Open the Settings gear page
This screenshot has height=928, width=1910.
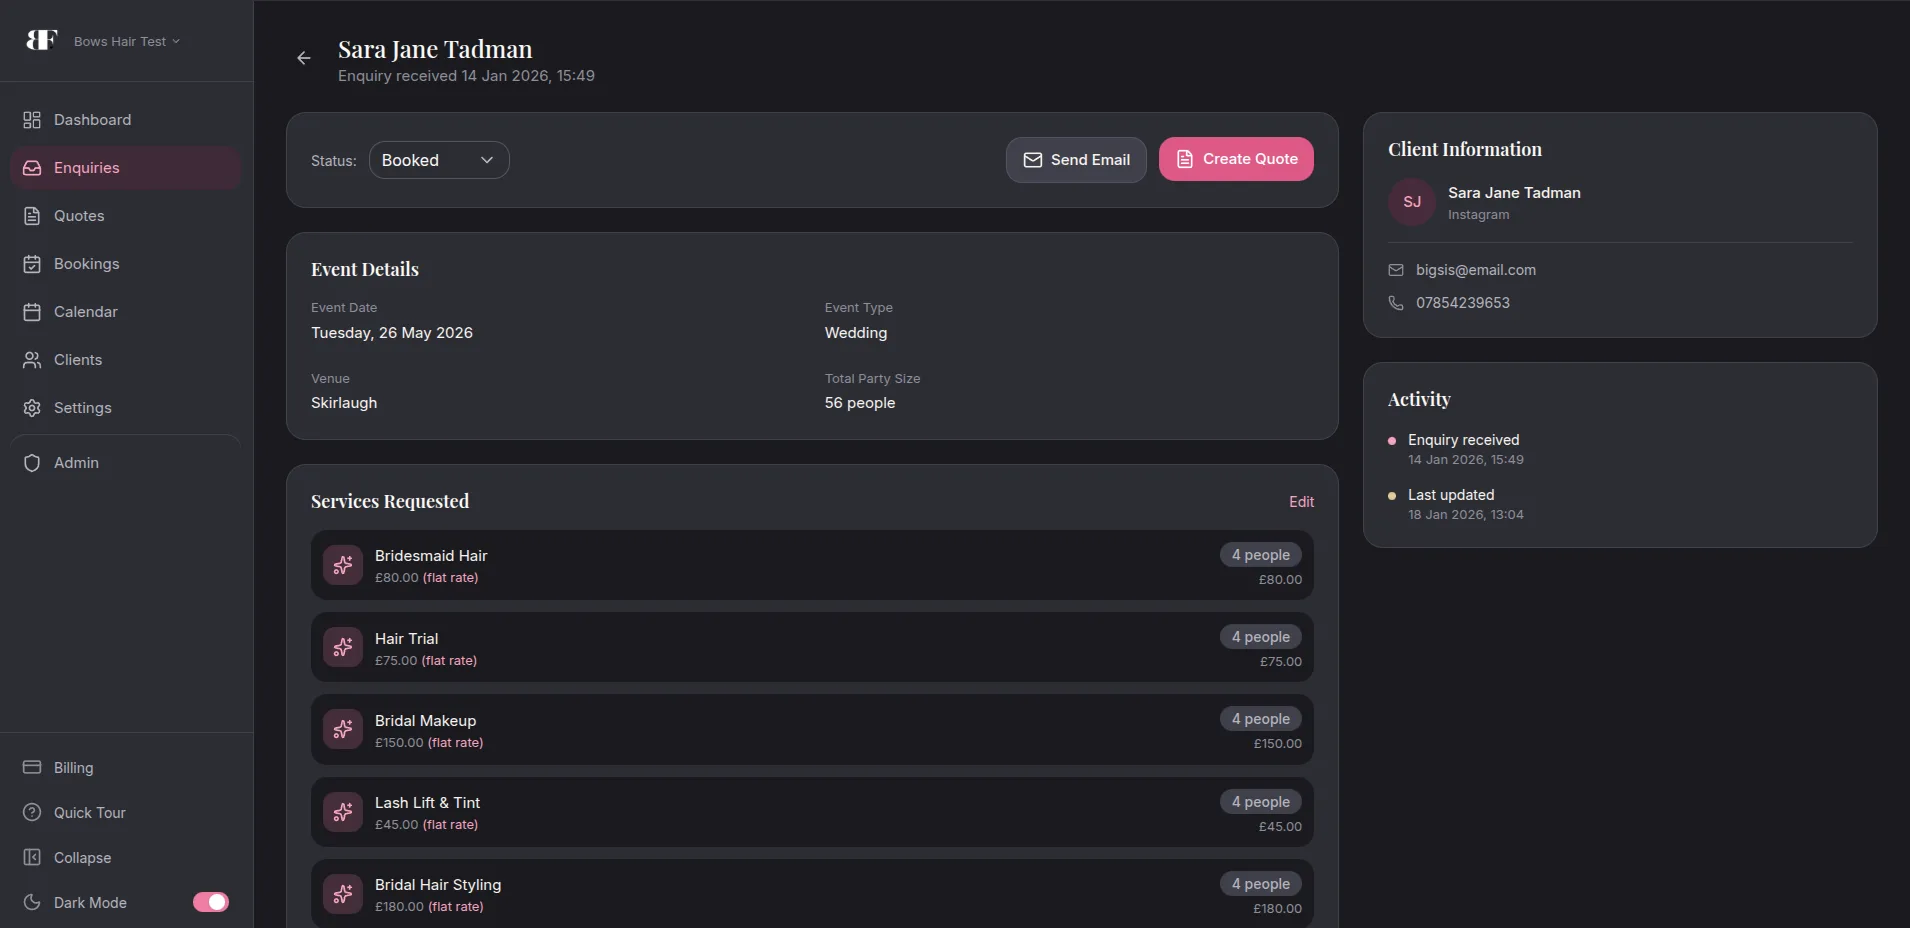82,408
